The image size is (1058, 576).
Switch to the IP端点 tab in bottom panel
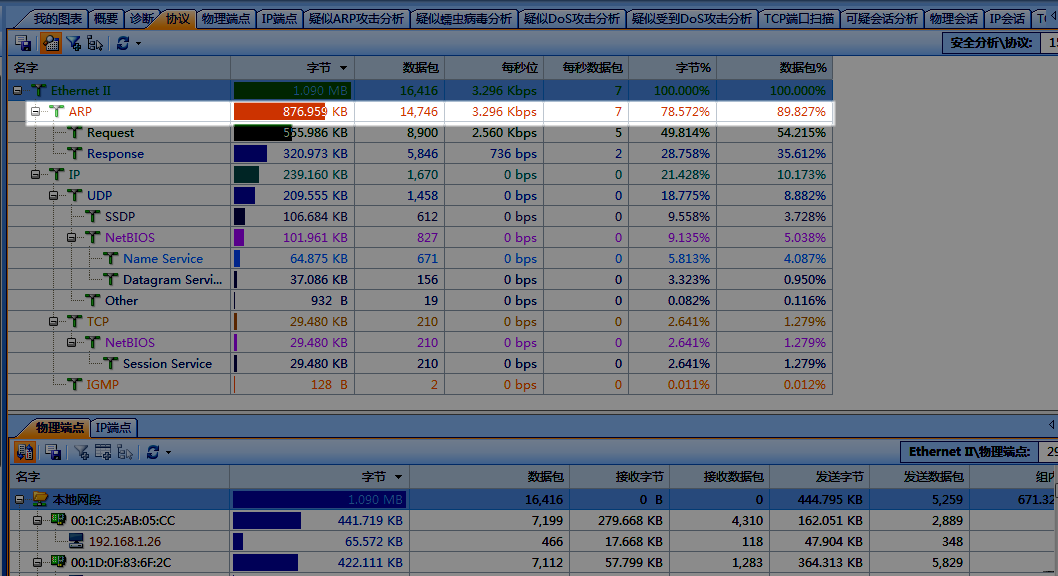(114, 427)
